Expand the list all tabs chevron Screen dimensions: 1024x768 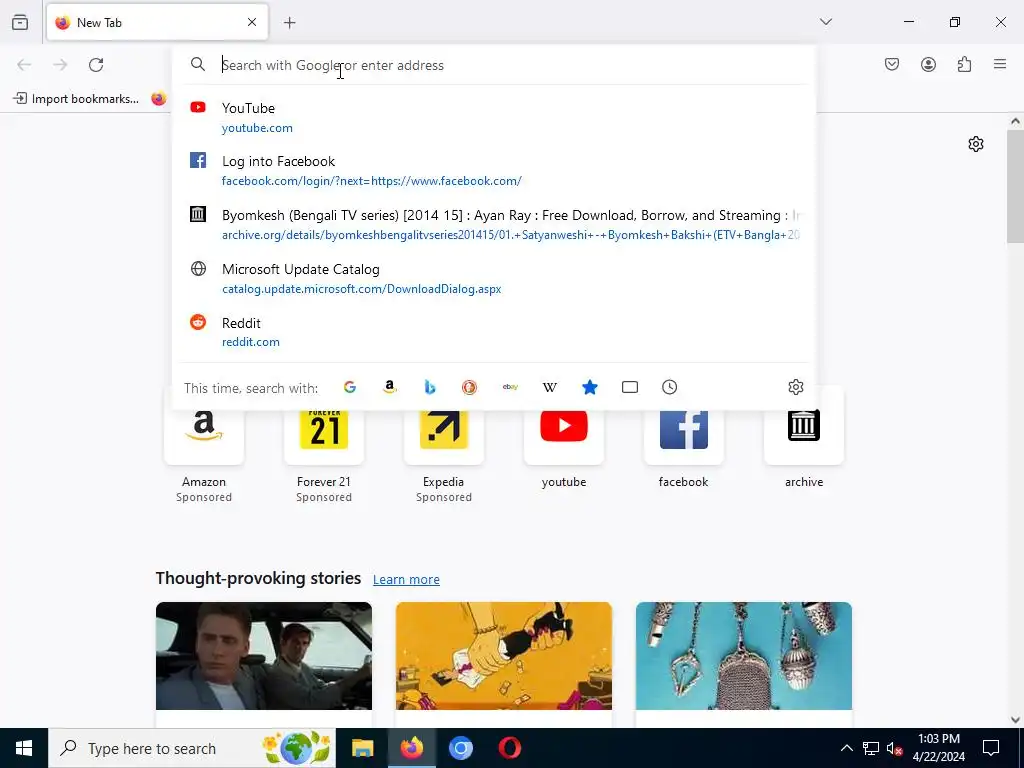826,22
